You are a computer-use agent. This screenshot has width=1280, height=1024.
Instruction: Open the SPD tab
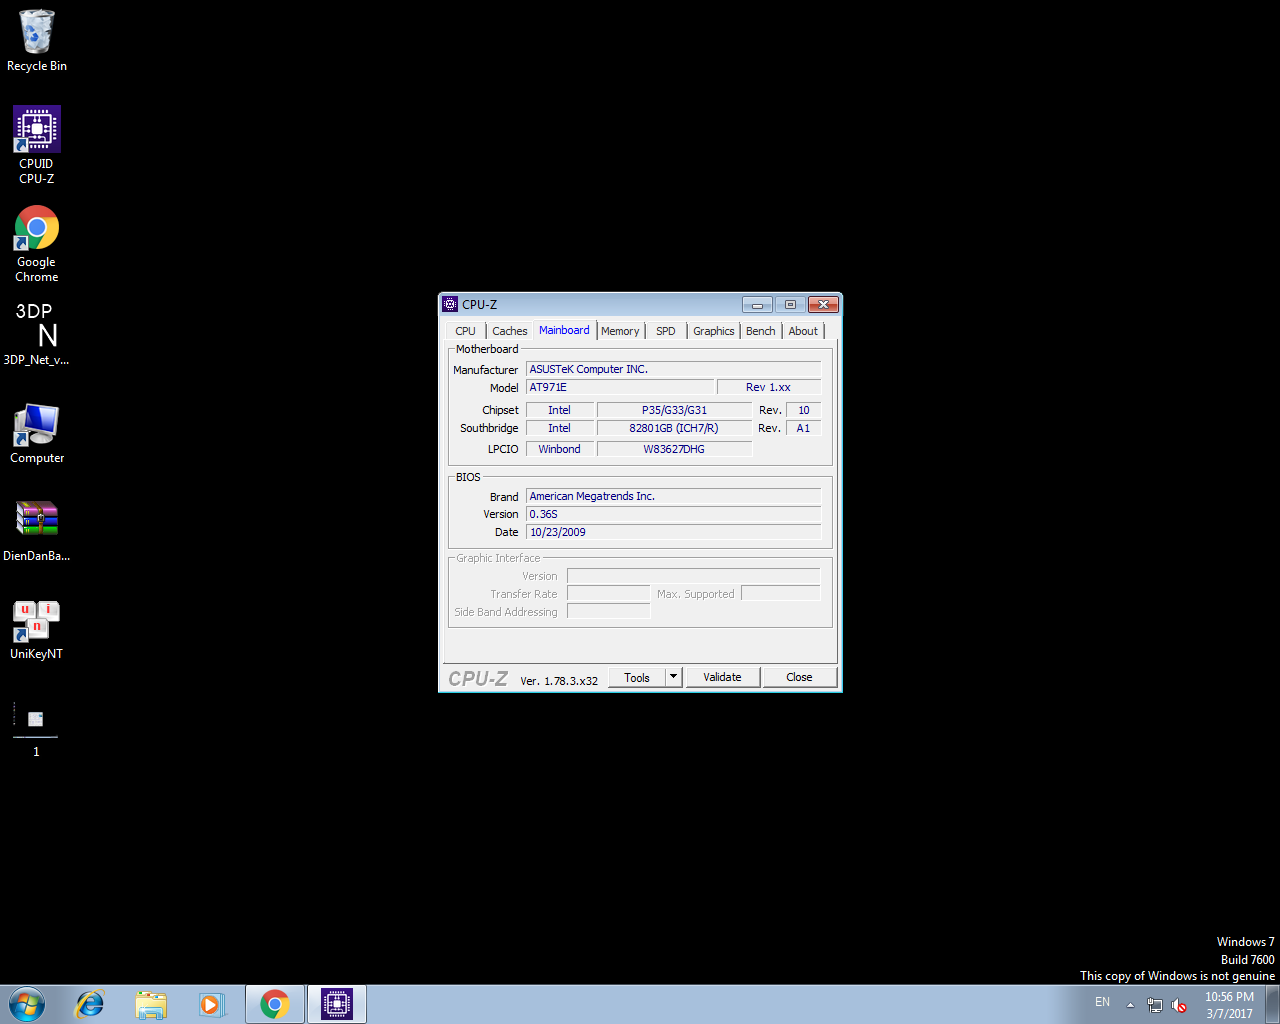666,331
